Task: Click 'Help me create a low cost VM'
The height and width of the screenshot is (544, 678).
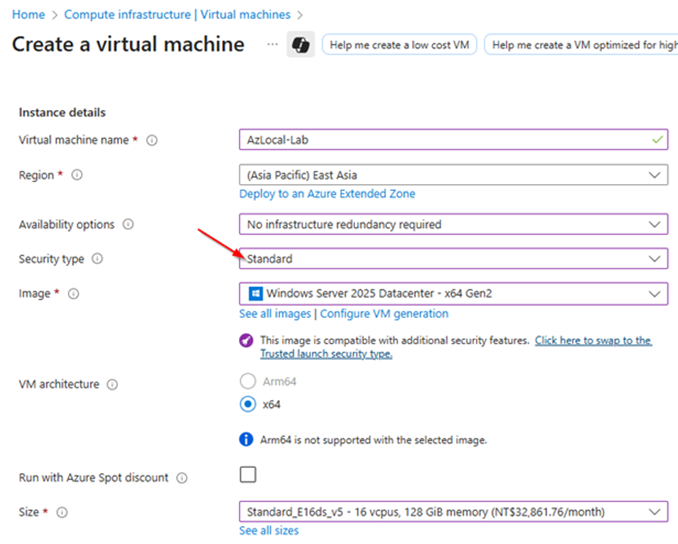Action: tap(399, 45)
